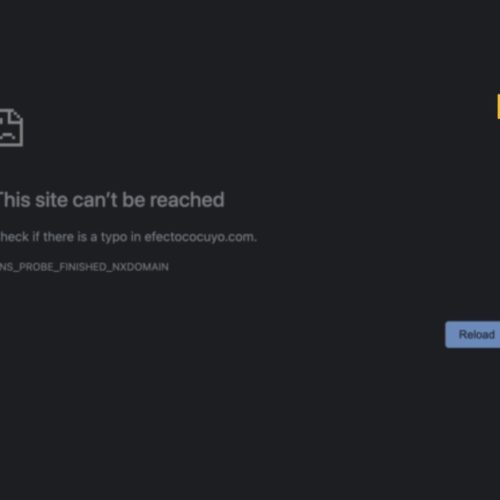The height and width of the screenshot is (500, 500).
Task: Click the DNS_PROBE_FINISHED_NXDOMAIN error code
Action: tap(84, 267)
